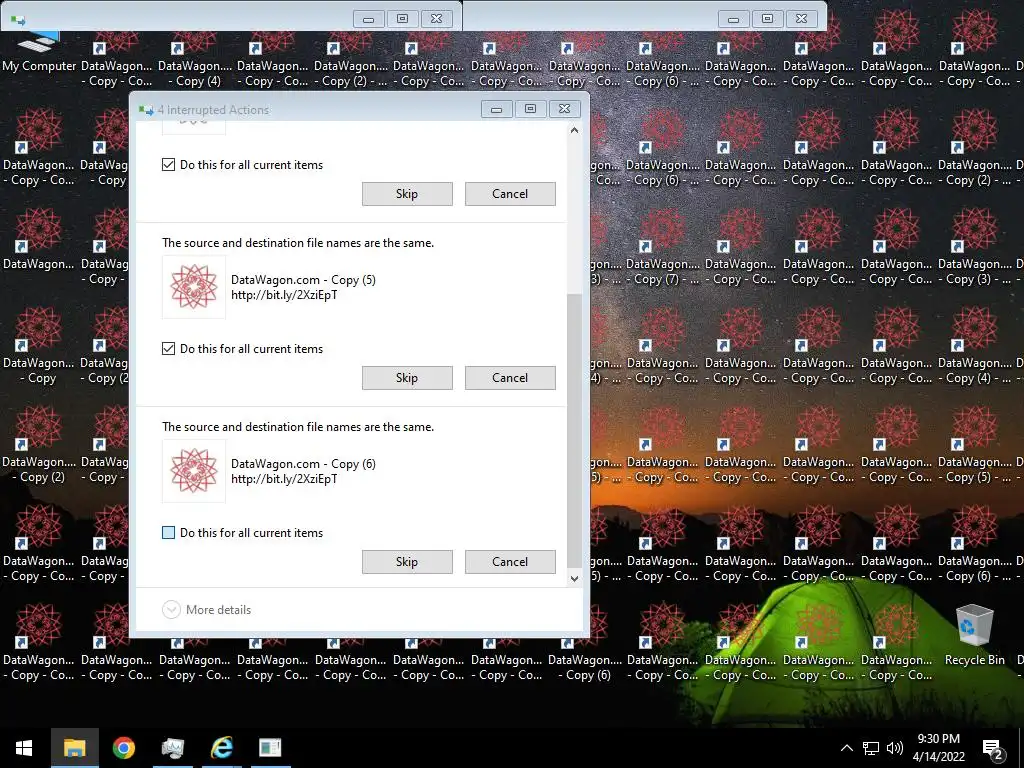Untick 'Do this for all' above Copy (5) entry

[x=168, y=165]
